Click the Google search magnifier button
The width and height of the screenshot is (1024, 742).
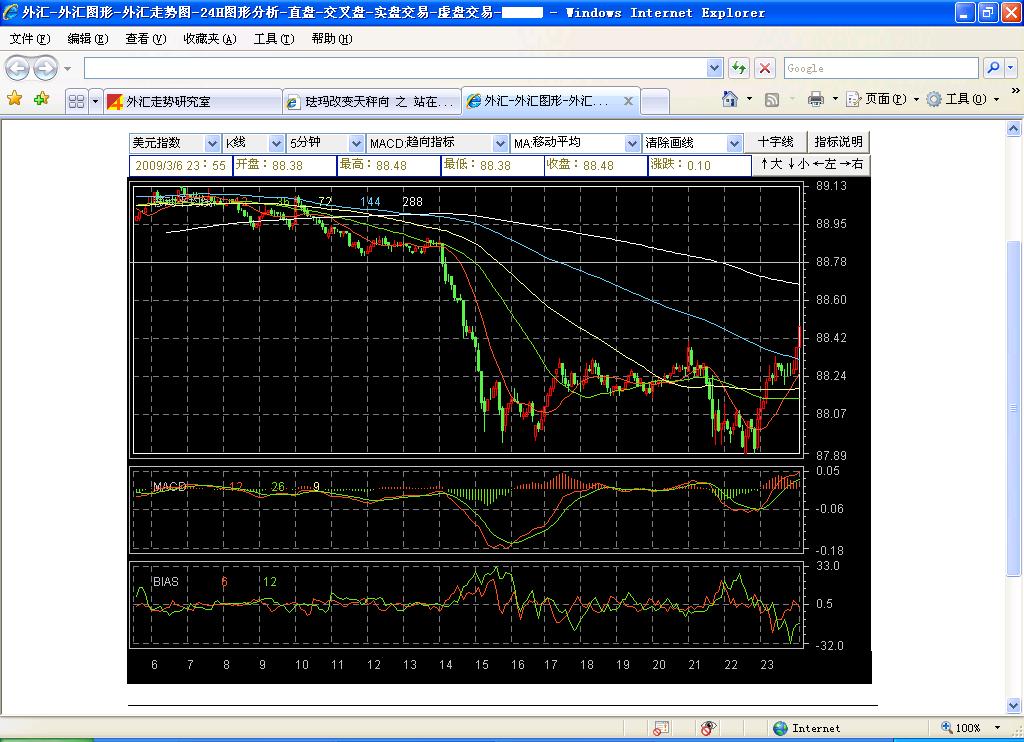[993, 68]
